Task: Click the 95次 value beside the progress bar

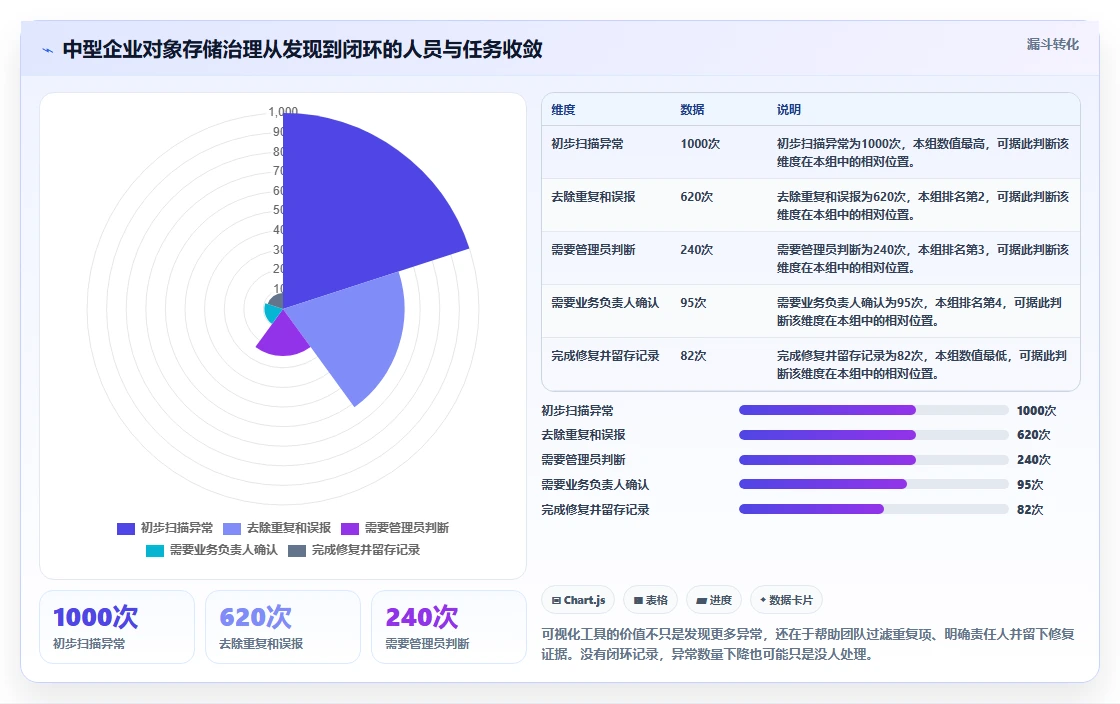Action: [1030, 485]
